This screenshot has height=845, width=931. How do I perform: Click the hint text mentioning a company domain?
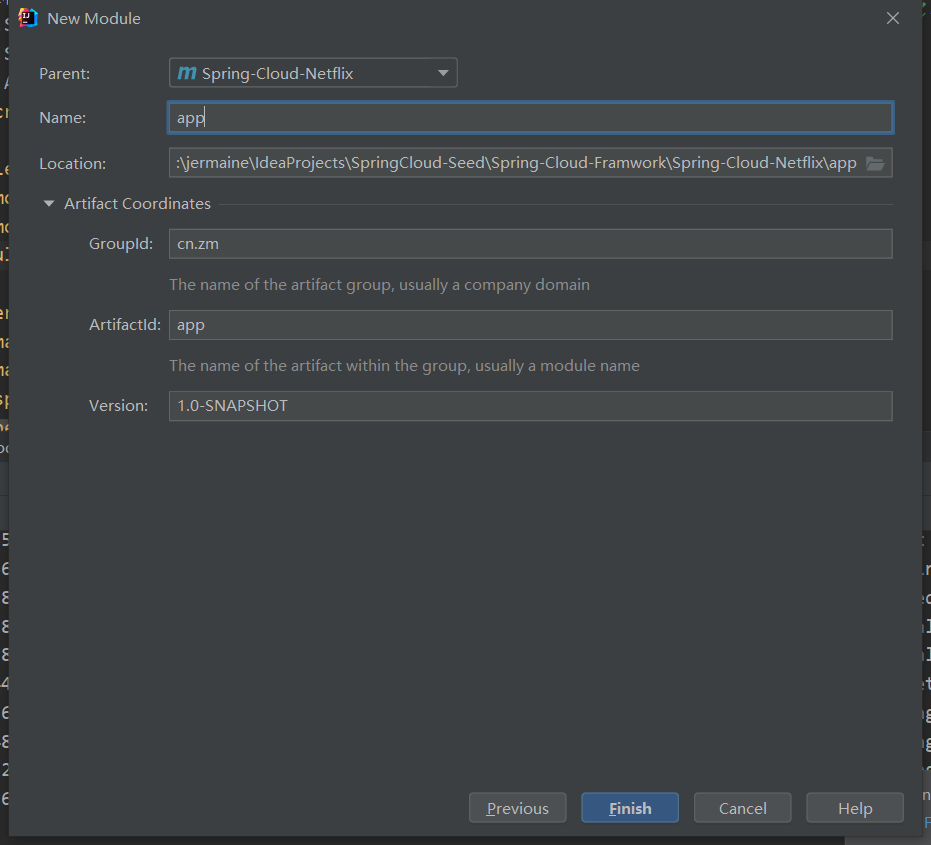pyautogui.click(x=379, y=285)
